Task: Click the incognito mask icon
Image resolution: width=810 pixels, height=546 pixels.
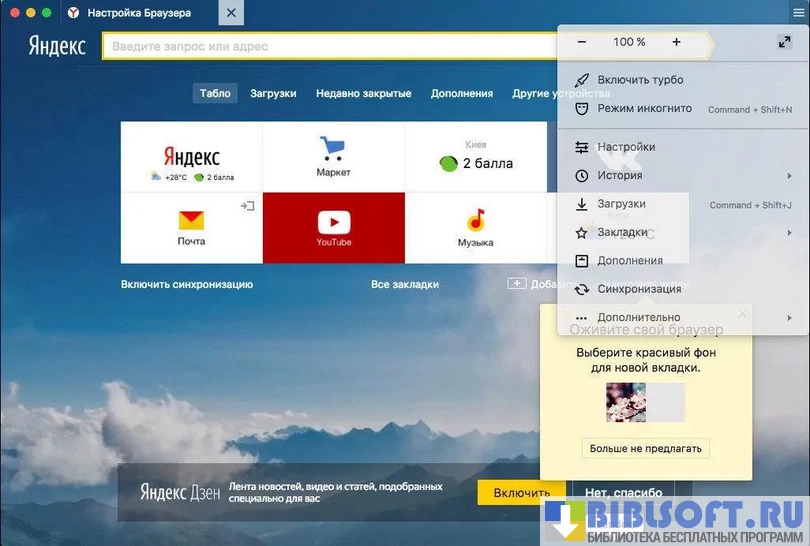Action: (582, 108)
